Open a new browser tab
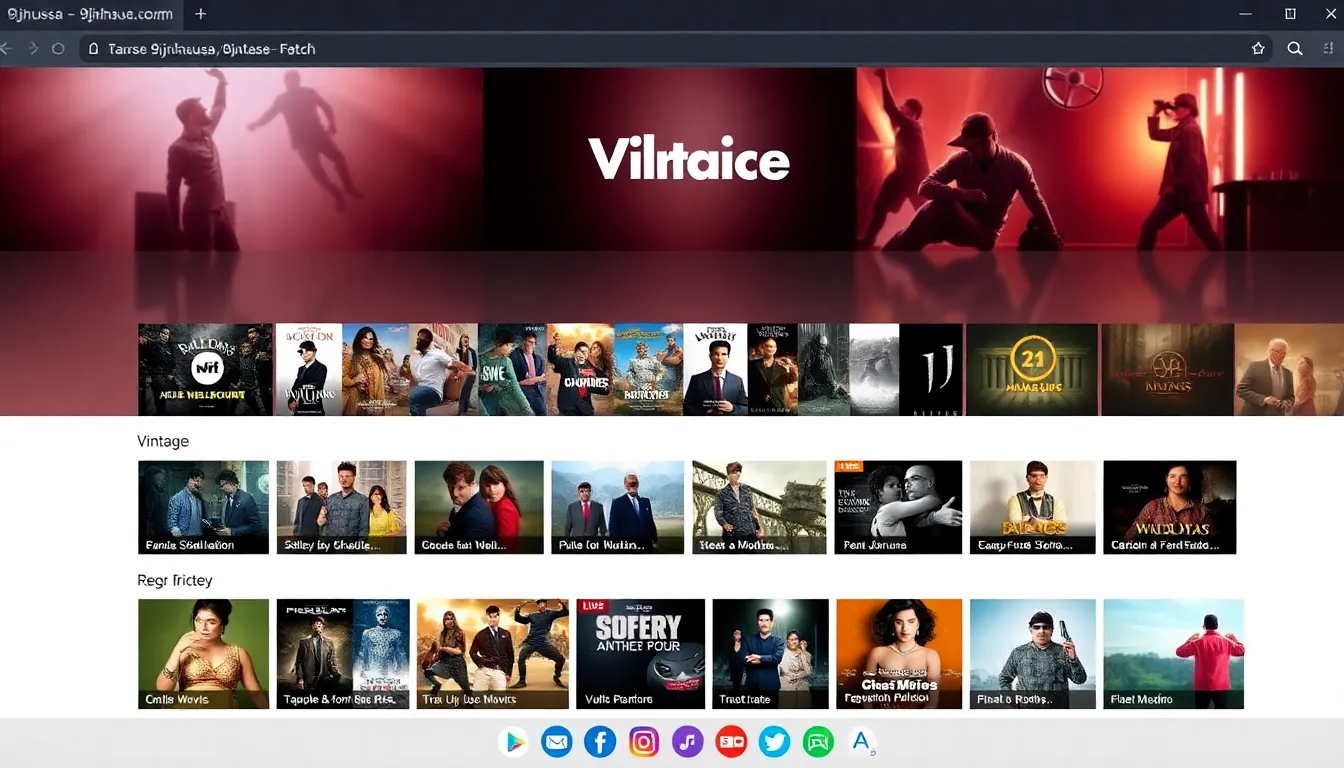 [201, 14]
